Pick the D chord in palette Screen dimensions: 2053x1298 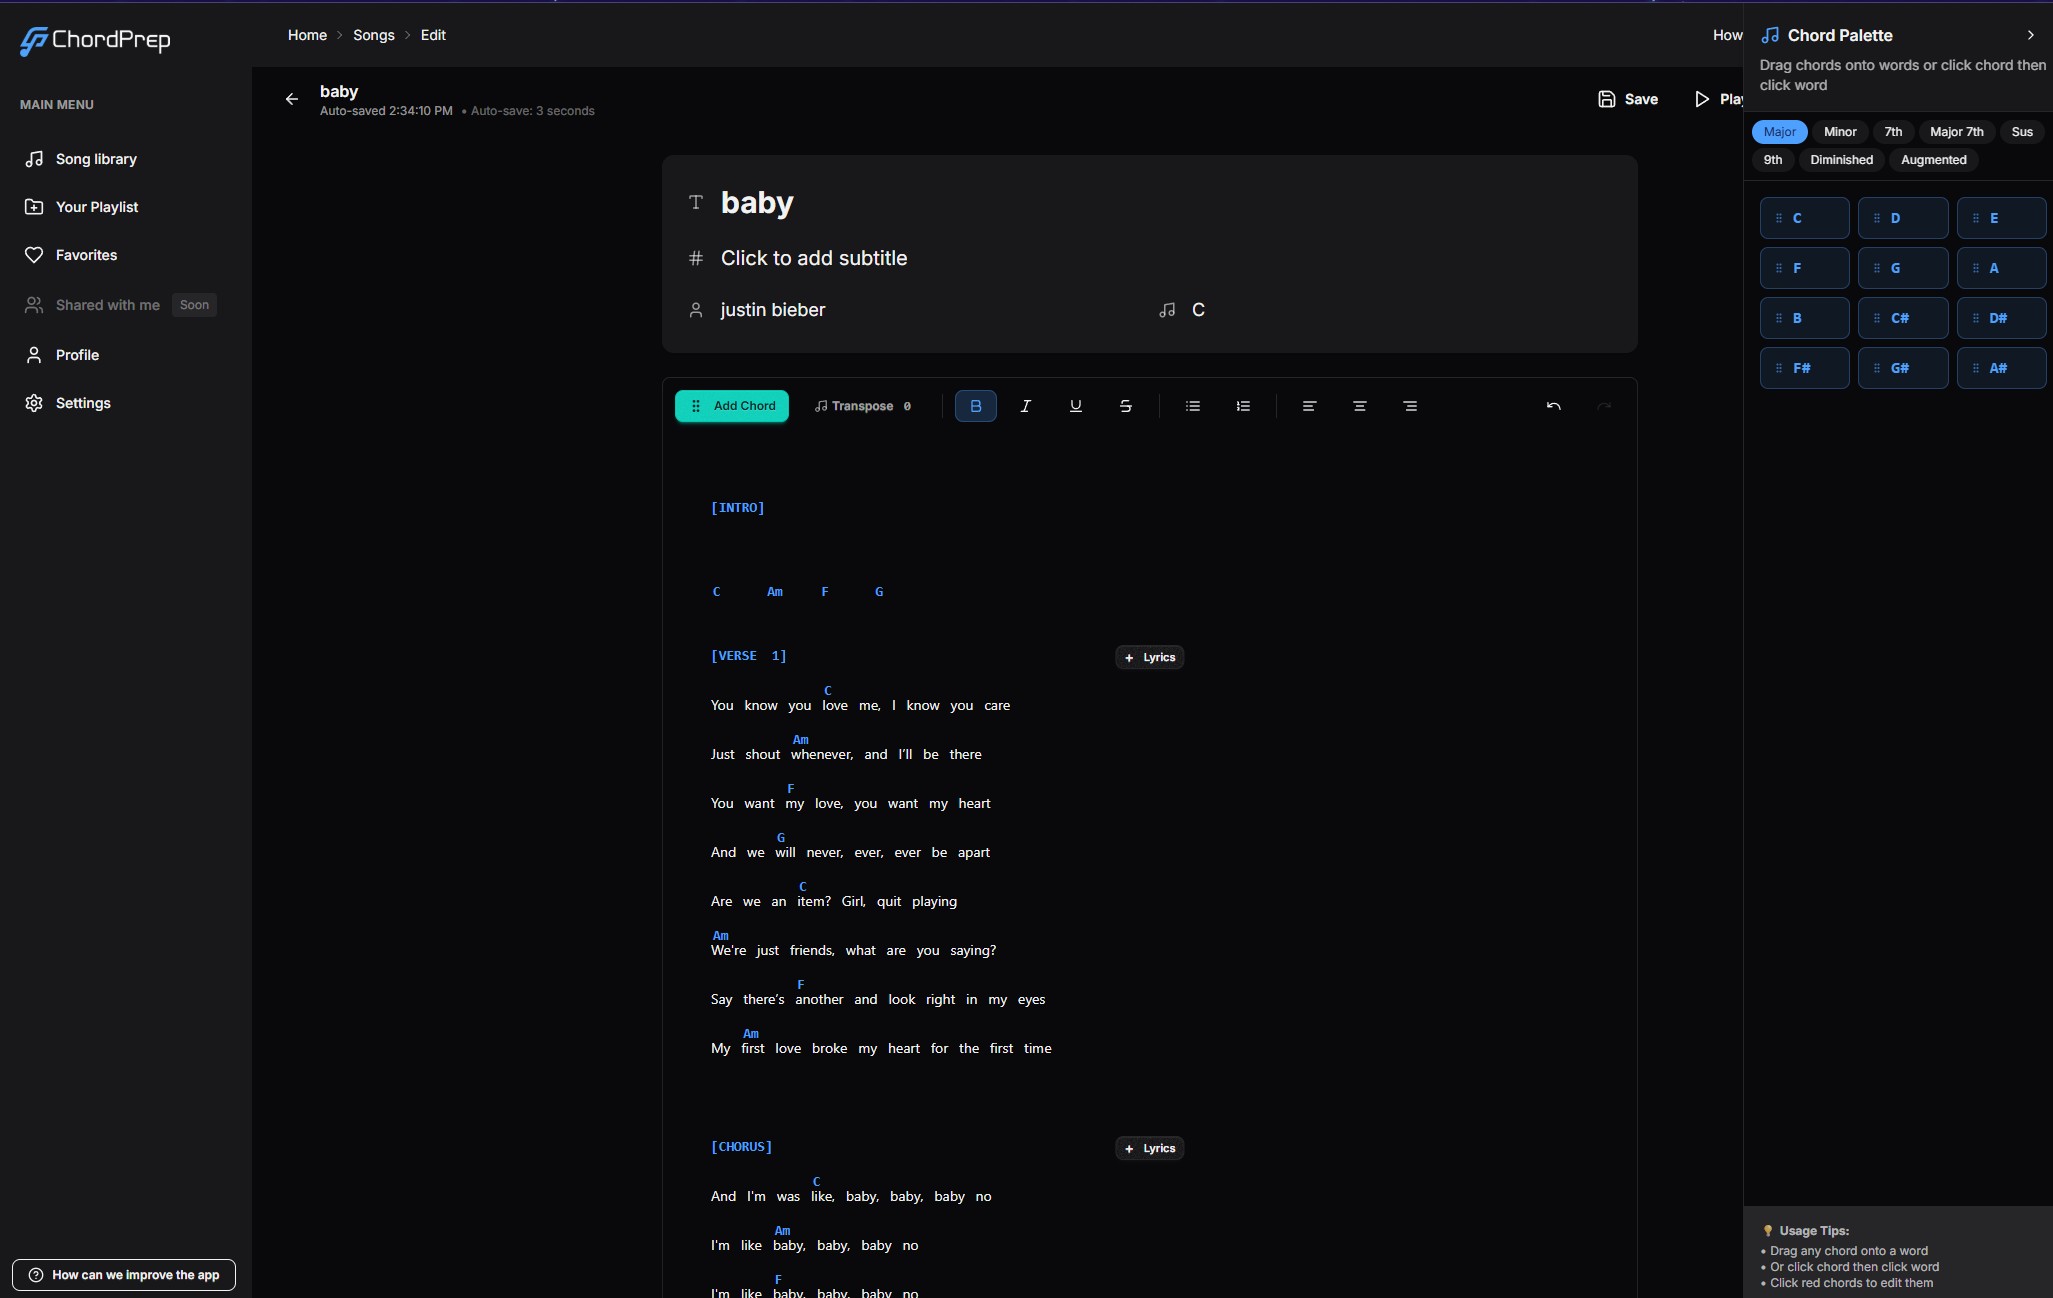(x=1903, y=218)
